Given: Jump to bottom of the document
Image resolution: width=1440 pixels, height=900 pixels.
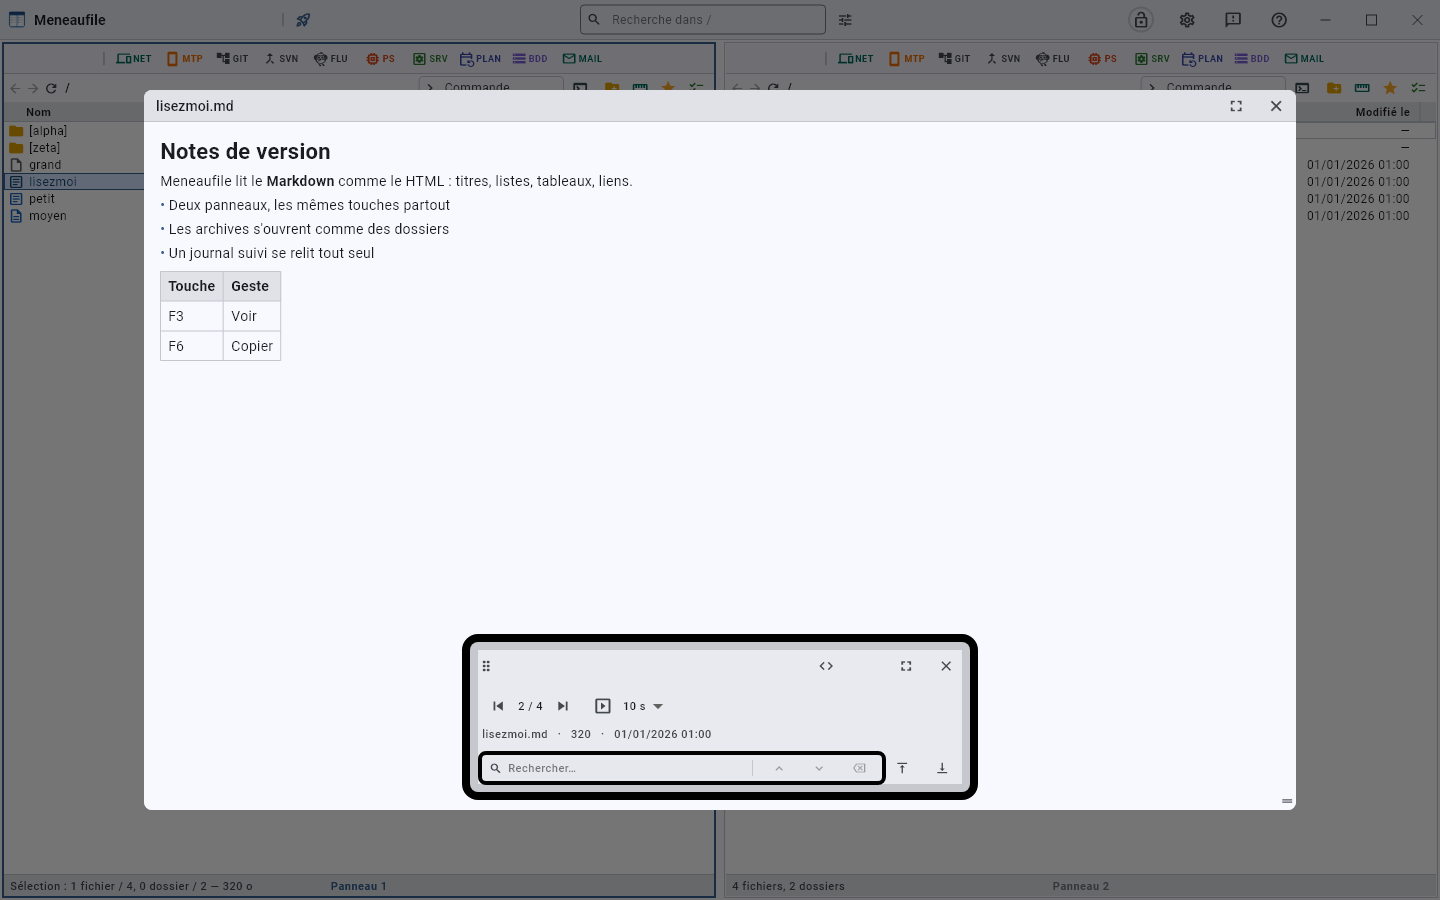Looking at the screenshot, I should point(942,768).
